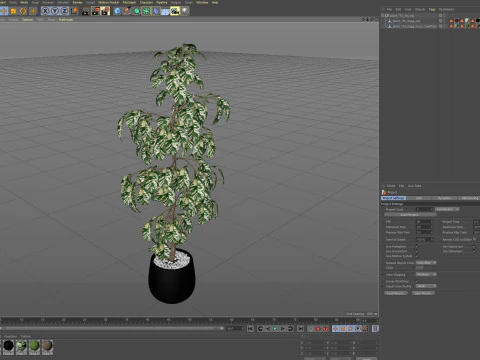Click the Light bulb icon
480x360 pixels.
[x=185, y=11]
